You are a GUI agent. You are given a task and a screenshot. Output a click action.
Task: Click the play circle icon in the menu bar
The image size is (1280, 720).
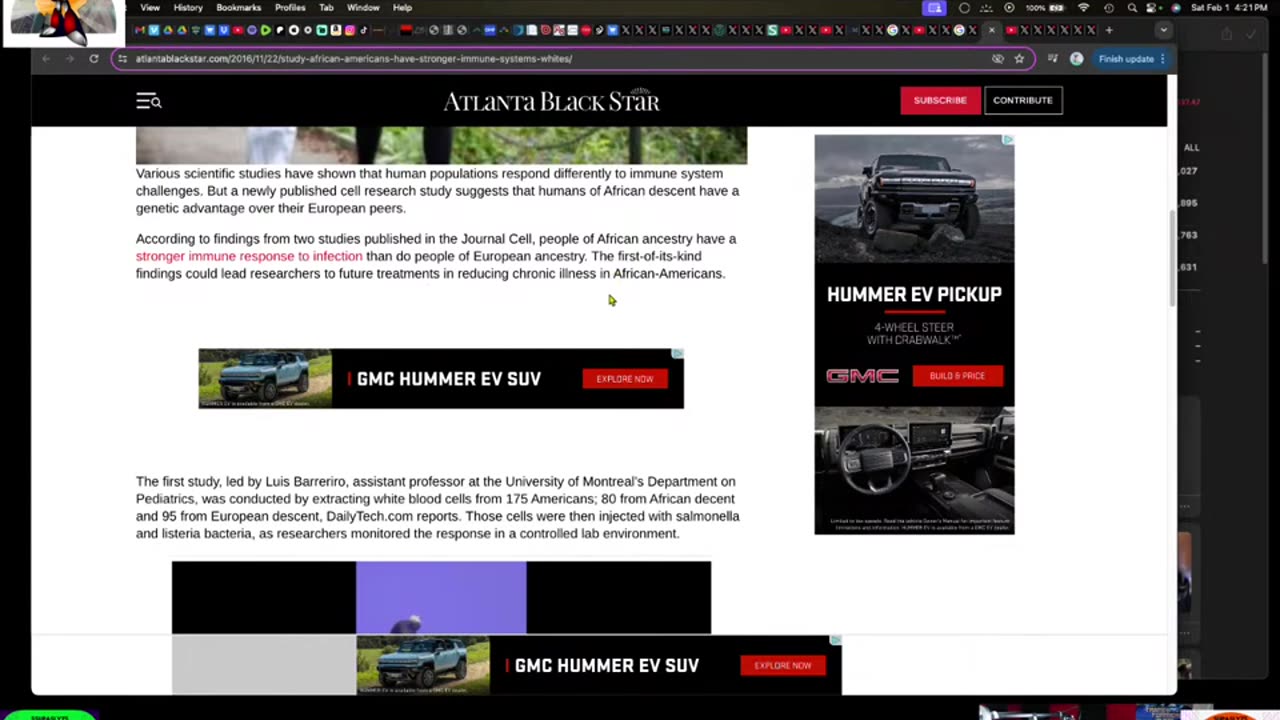(1009, 8)
